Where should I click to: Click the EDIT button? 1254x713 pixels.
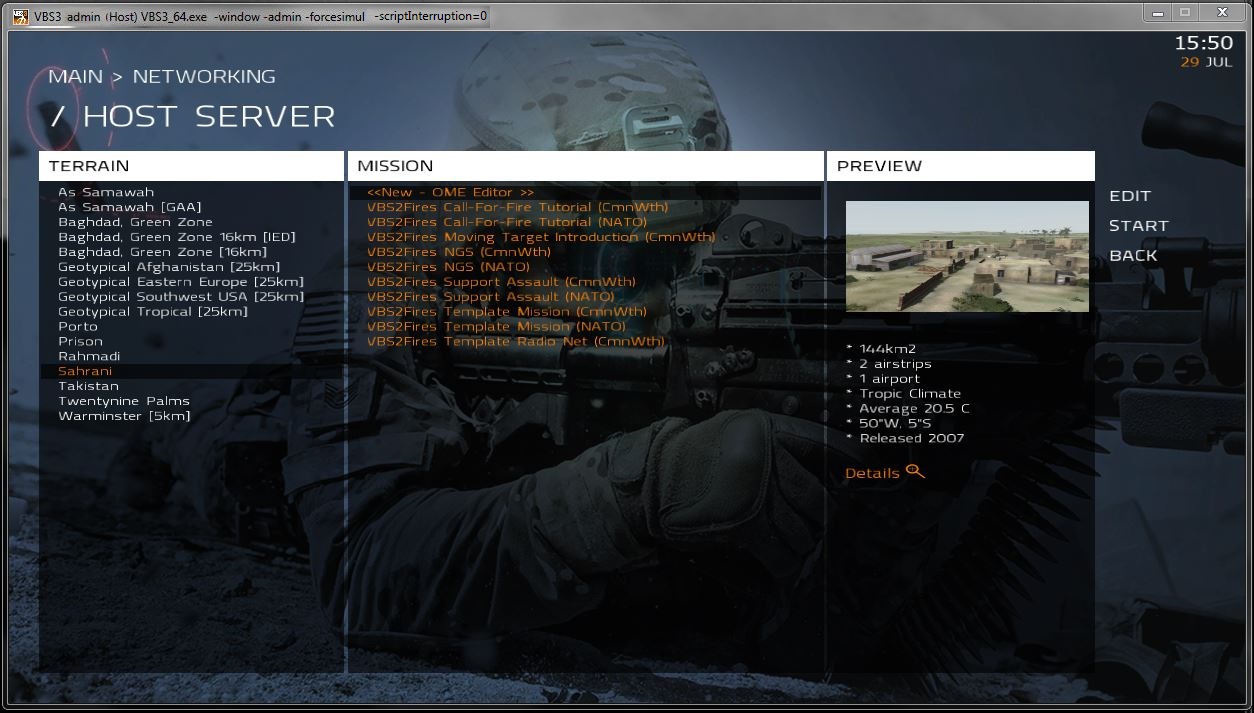pyautogui.click(x=1130, y=196)
